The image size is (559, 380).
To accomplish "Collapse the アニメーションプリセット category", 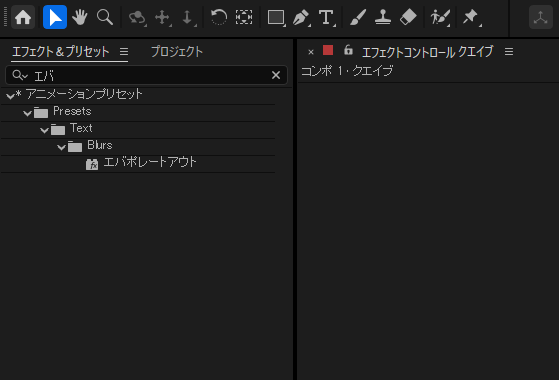I will click(x=10, y=95).
